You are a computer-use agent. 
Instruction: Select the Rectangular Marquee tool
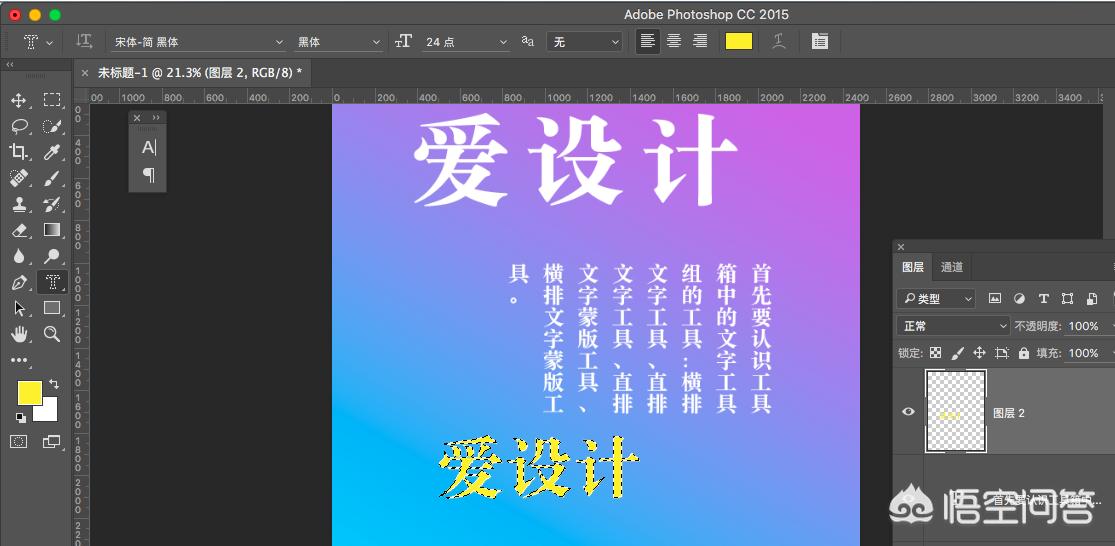click(x=51, y=100)
